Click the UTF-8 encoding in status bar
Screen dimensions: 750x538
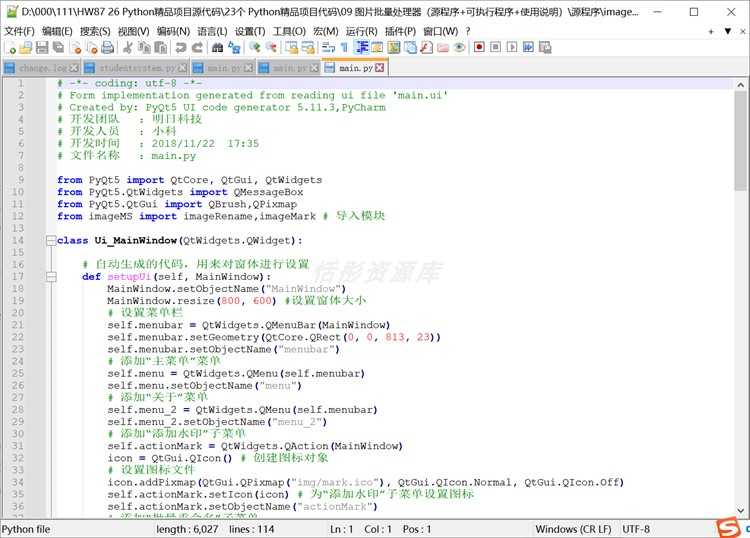coord(636,529)
